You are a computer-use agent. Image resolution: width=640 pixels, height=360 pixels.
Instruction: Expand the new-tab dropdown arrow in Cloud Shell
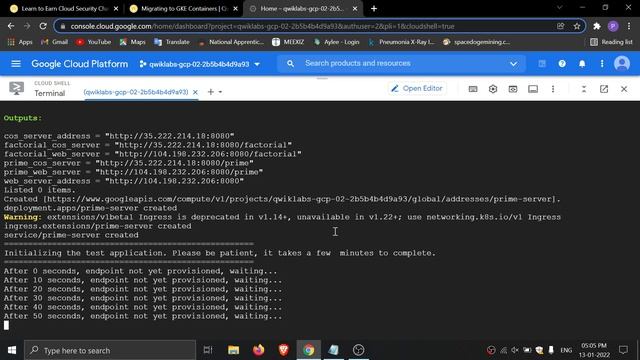[220, 92]
